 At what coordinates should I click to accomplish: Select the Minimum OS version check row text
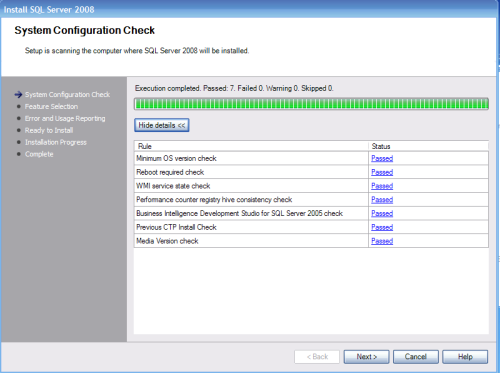tap(176, 158)
